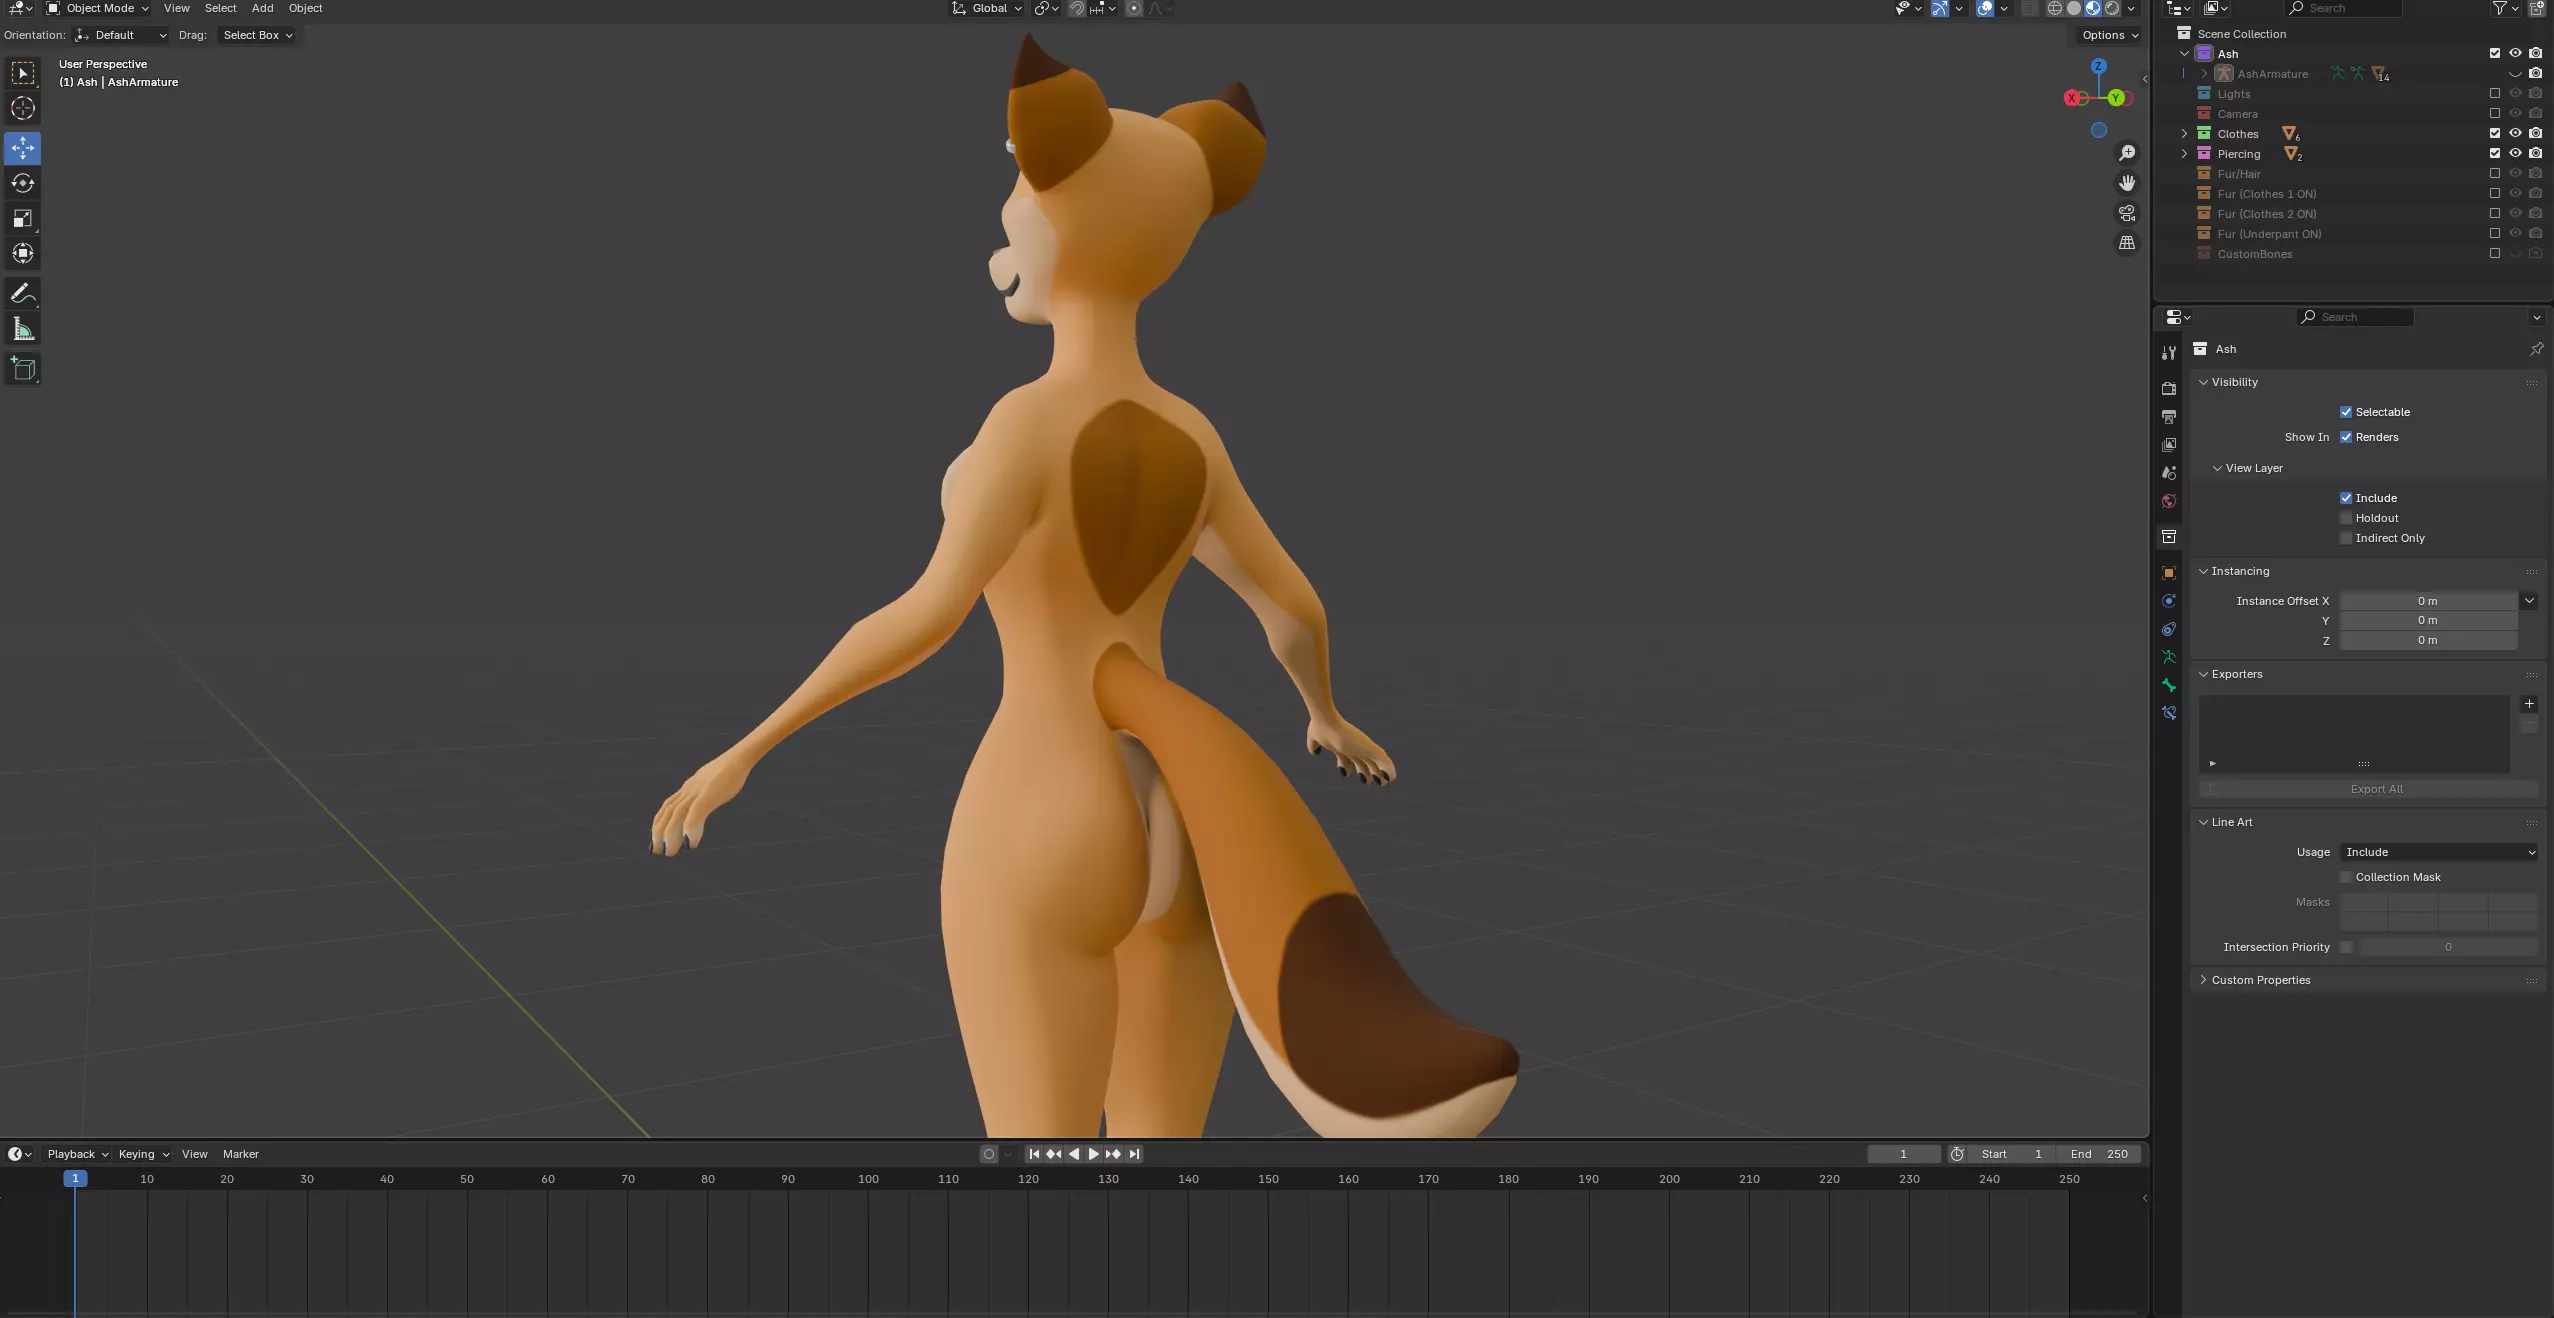2554x1318 pixels.
Task: Open the View menu in viewport header
Action: 177,8
